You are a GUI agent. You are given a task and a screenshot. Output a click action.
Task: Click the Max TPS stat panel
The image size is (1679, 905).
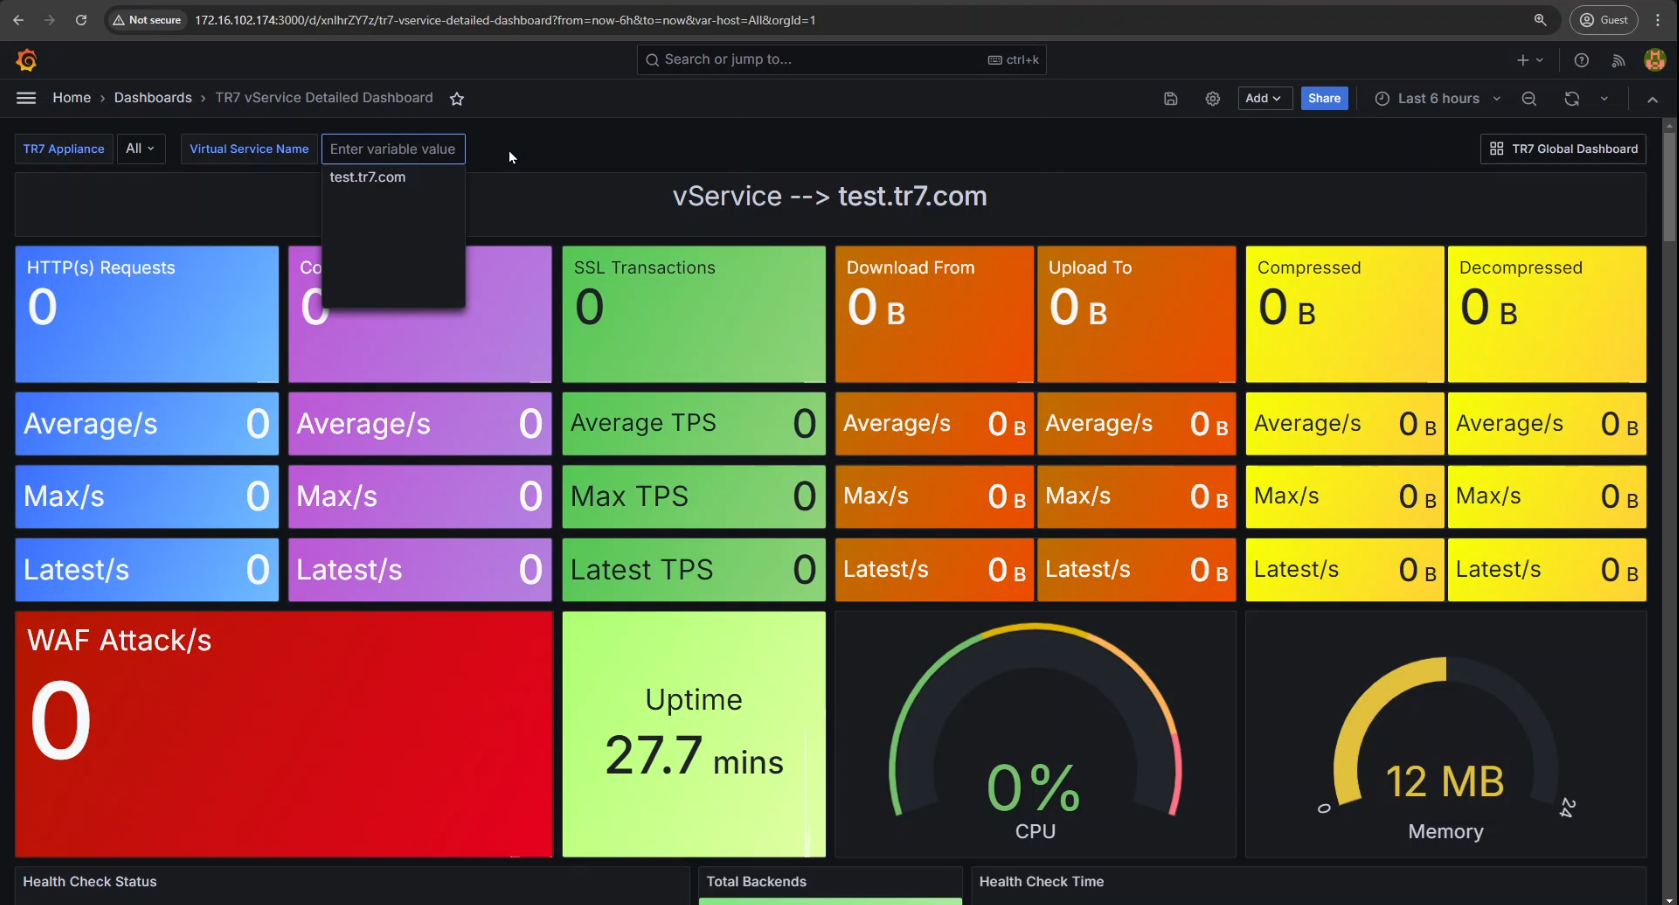(x=694, y=497)
